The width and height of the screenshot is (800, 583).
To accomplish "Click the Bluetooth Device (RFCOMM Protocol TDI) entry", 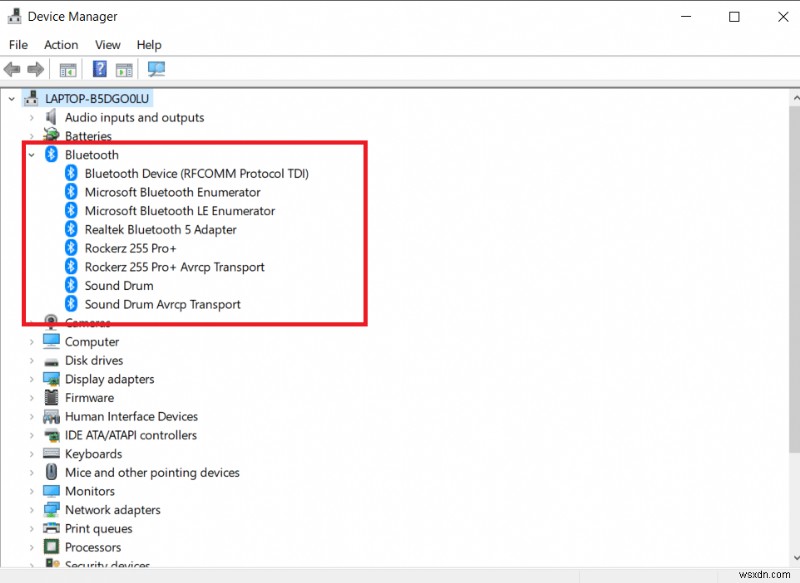I will point(197,173).
